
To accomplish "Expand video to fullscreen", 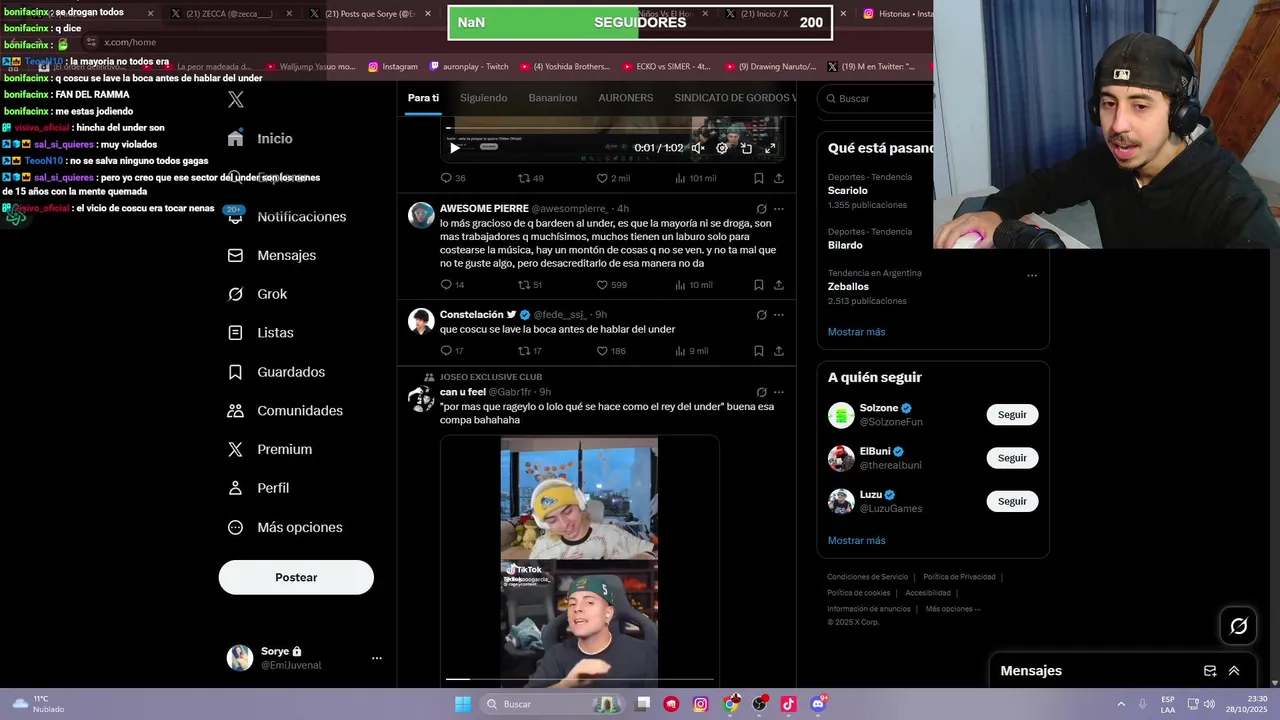I will 770,148.
